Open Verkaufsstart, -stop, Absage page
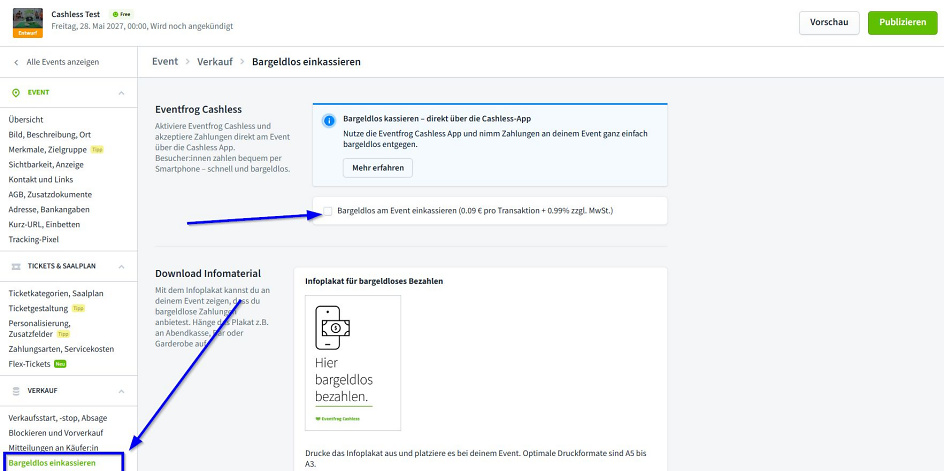The height and width of the screenshot is (471, 944). pyautogui.click(x=58, y=418)
